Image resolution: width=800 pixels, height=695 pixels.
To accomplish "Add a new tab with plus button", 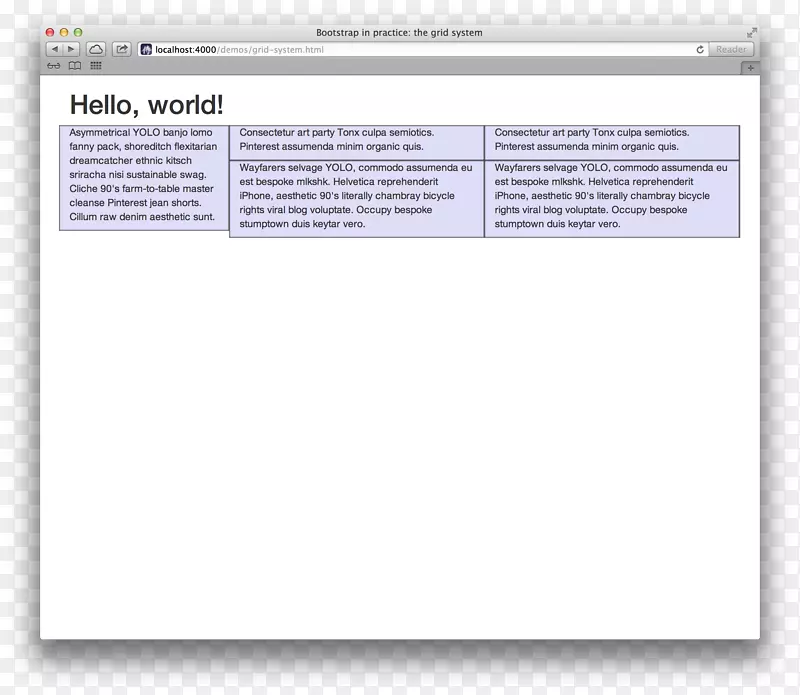I will point(751,68).
